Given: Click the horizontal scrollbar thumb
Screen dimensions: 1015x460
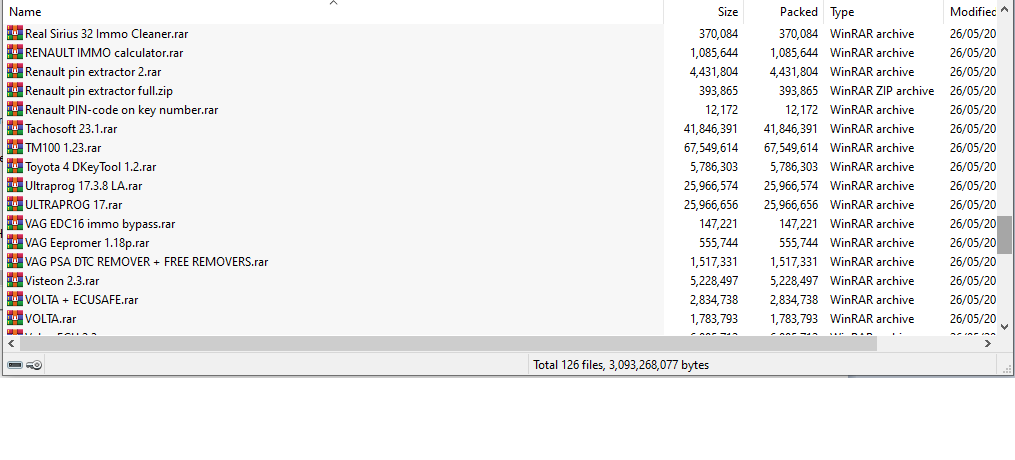Looking at the screenshot, I should tap(448, 344).
